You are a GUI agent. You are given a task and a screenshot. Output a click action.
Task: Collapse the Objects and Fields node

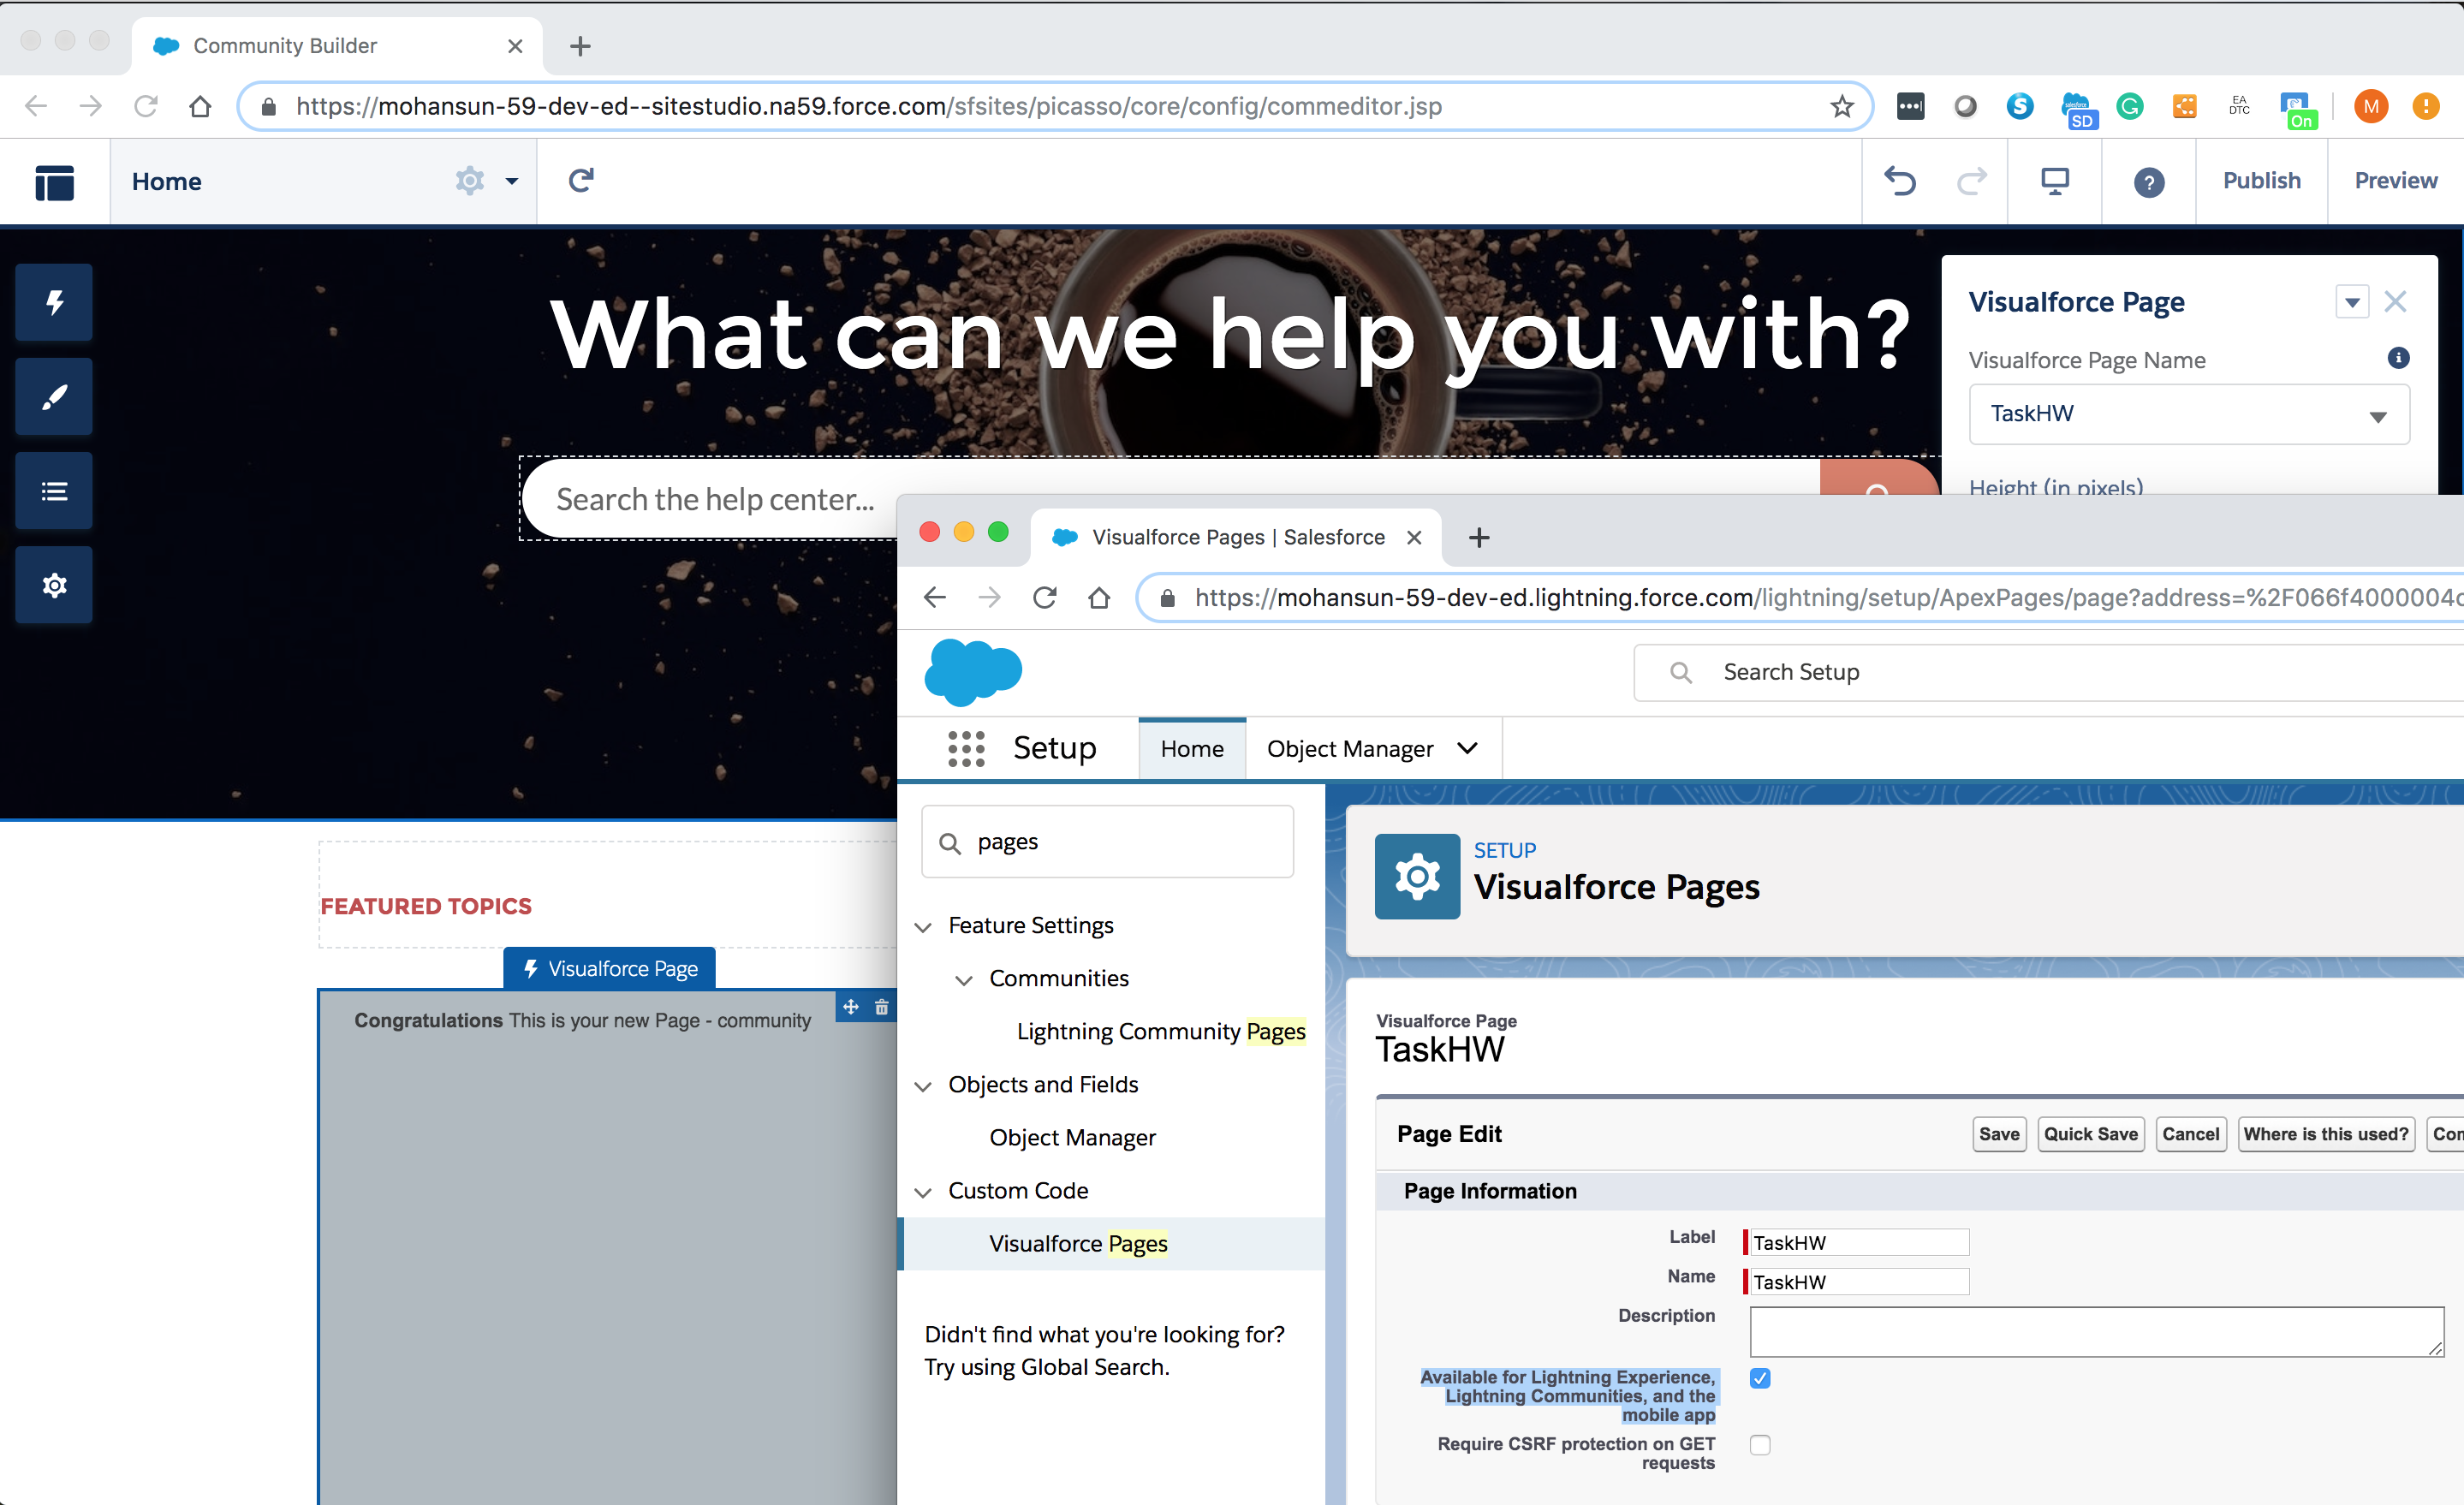(923, 1086)
